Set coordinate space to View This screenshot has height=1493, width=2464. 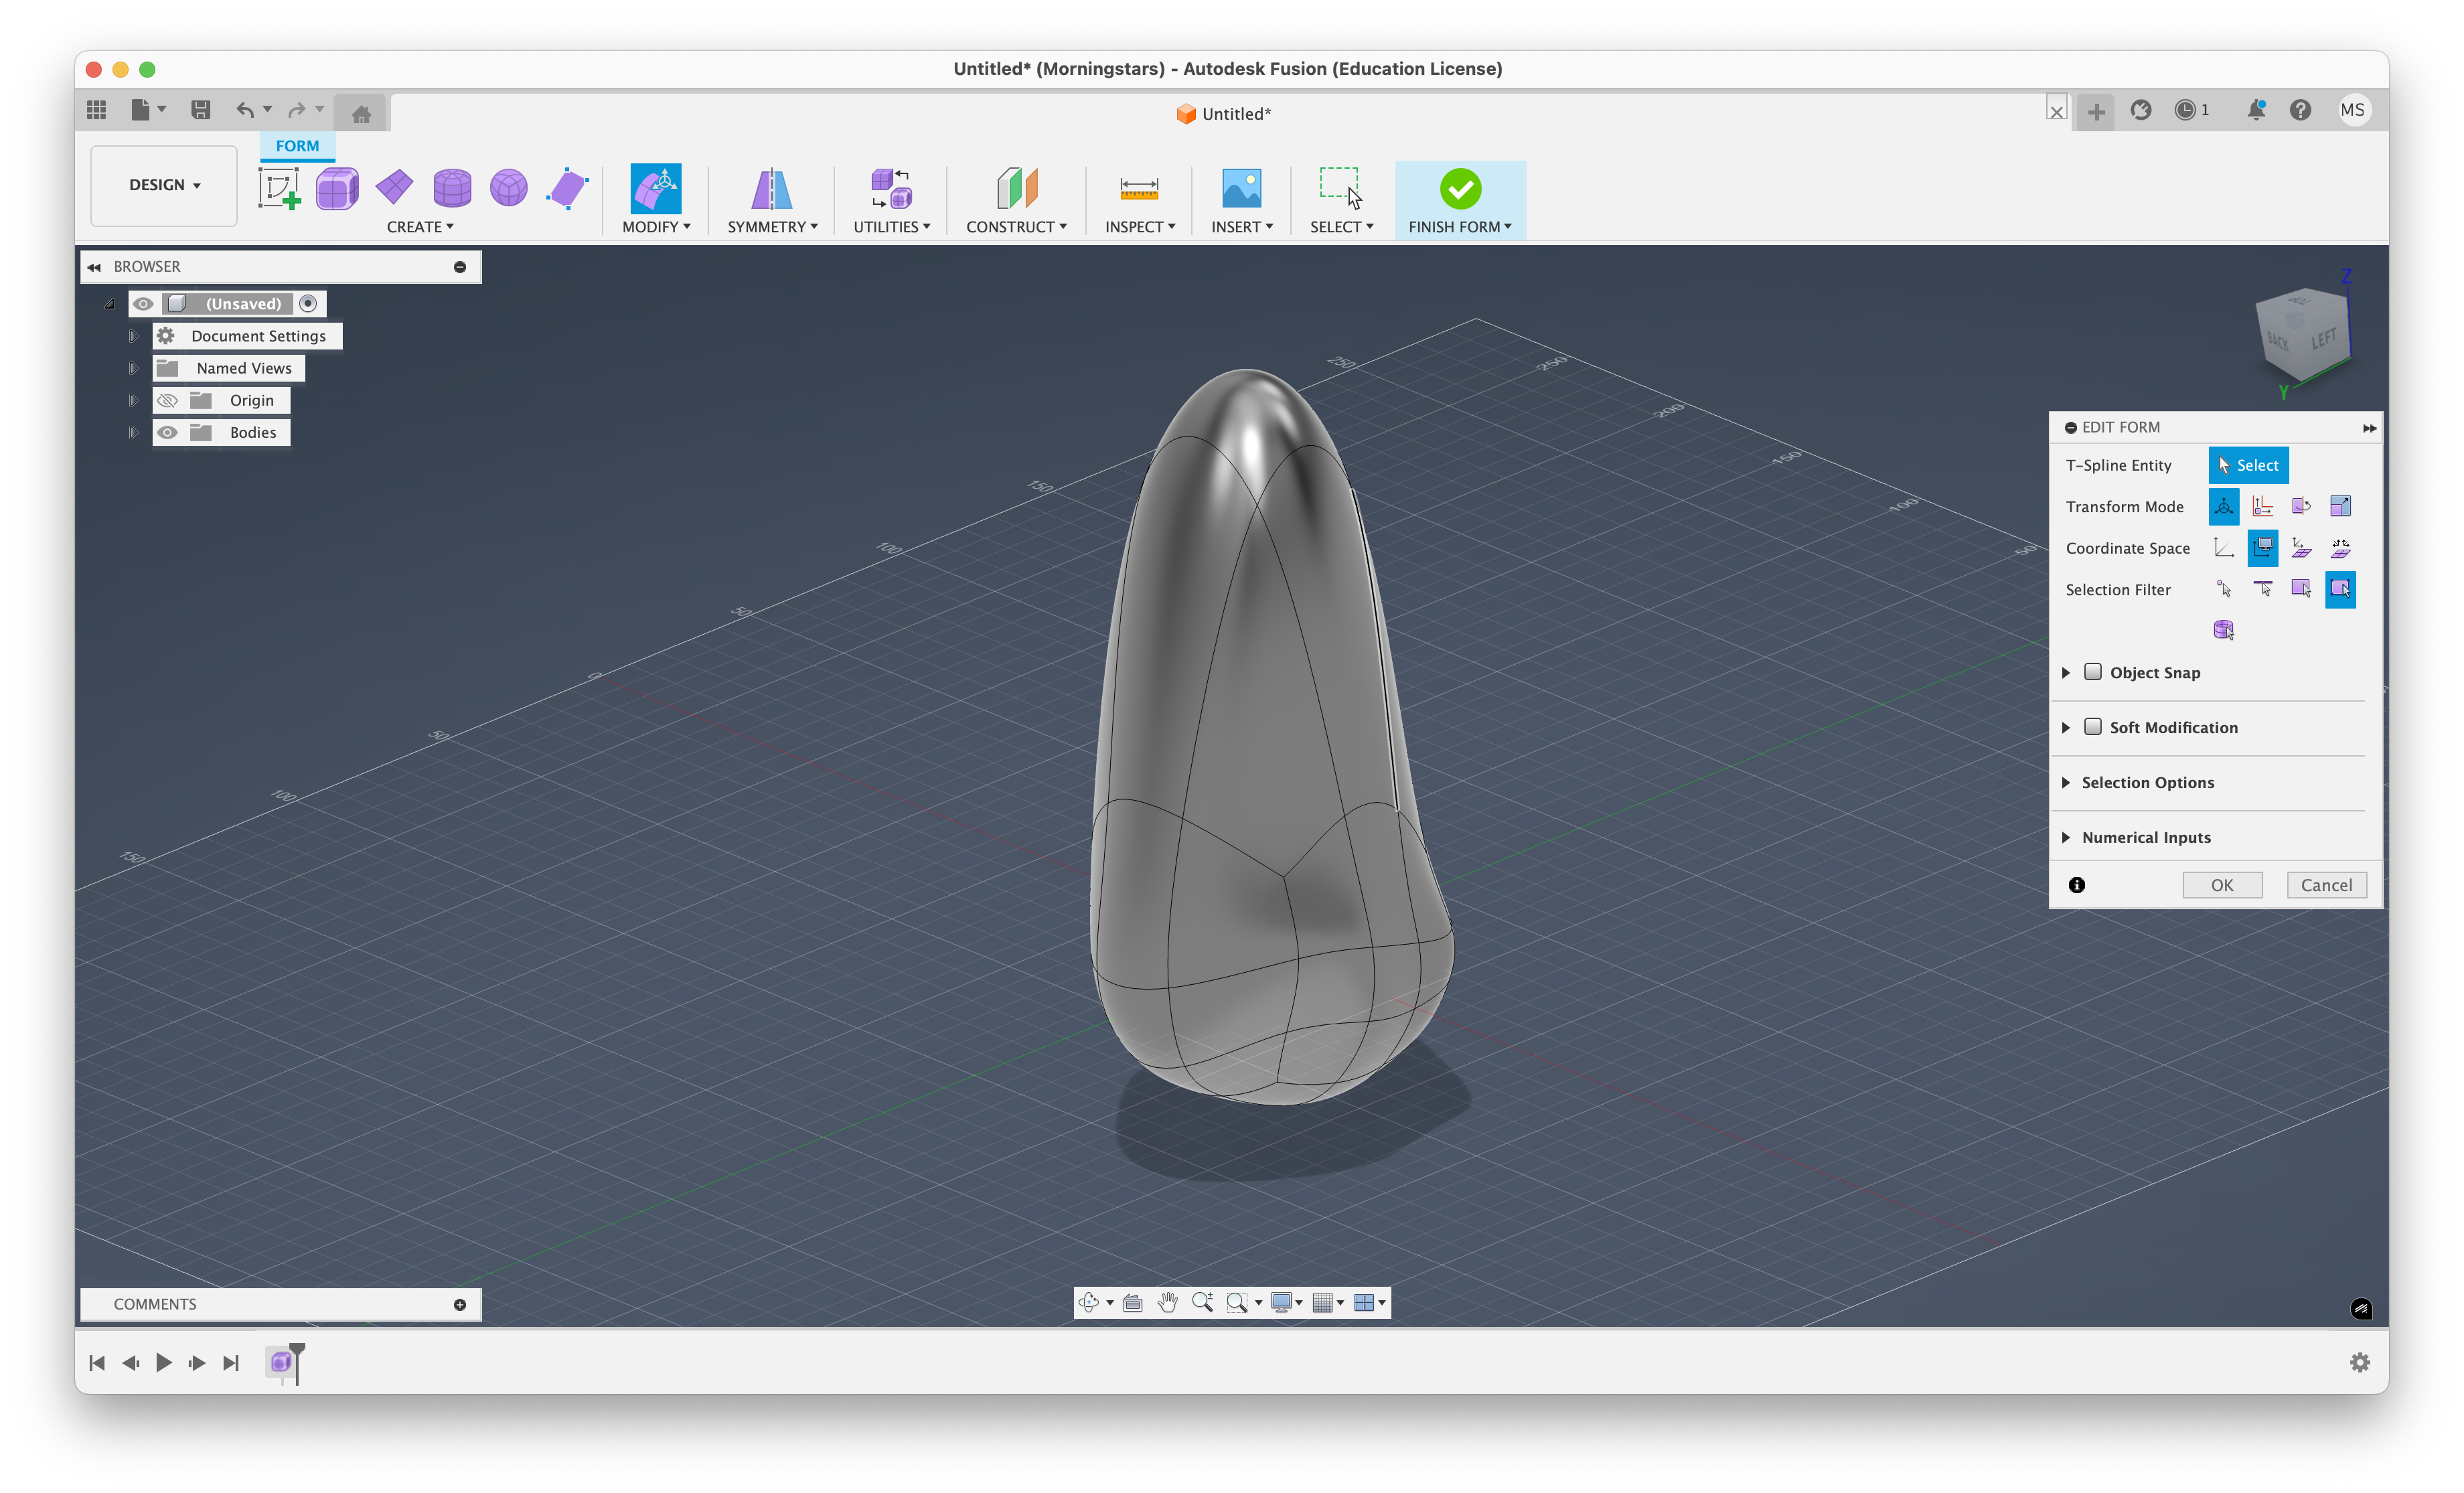pyautogui.click(x=2262, y=548)
